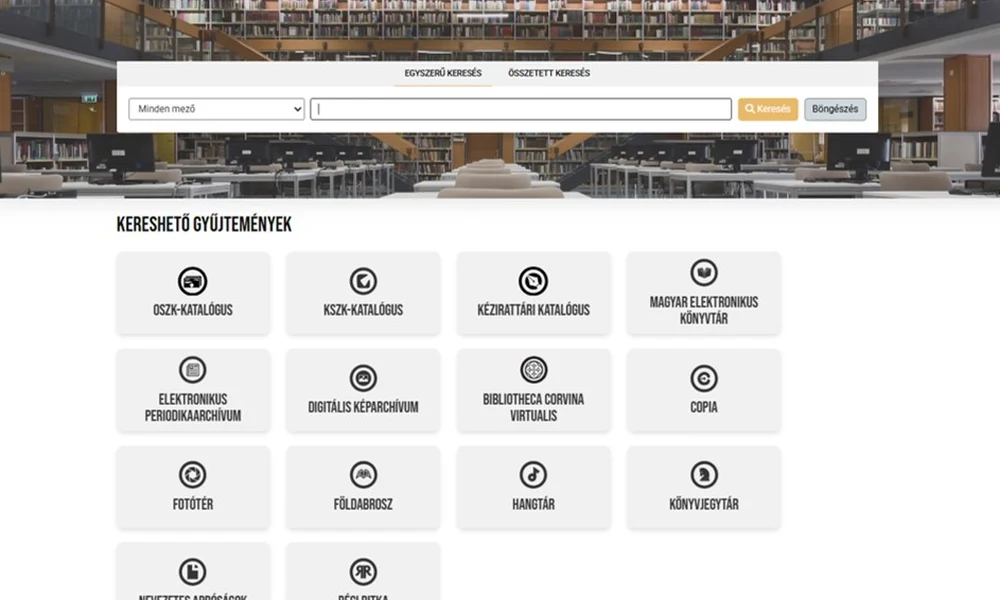
Task: Click the Fotótér label text
Action: 193,504
